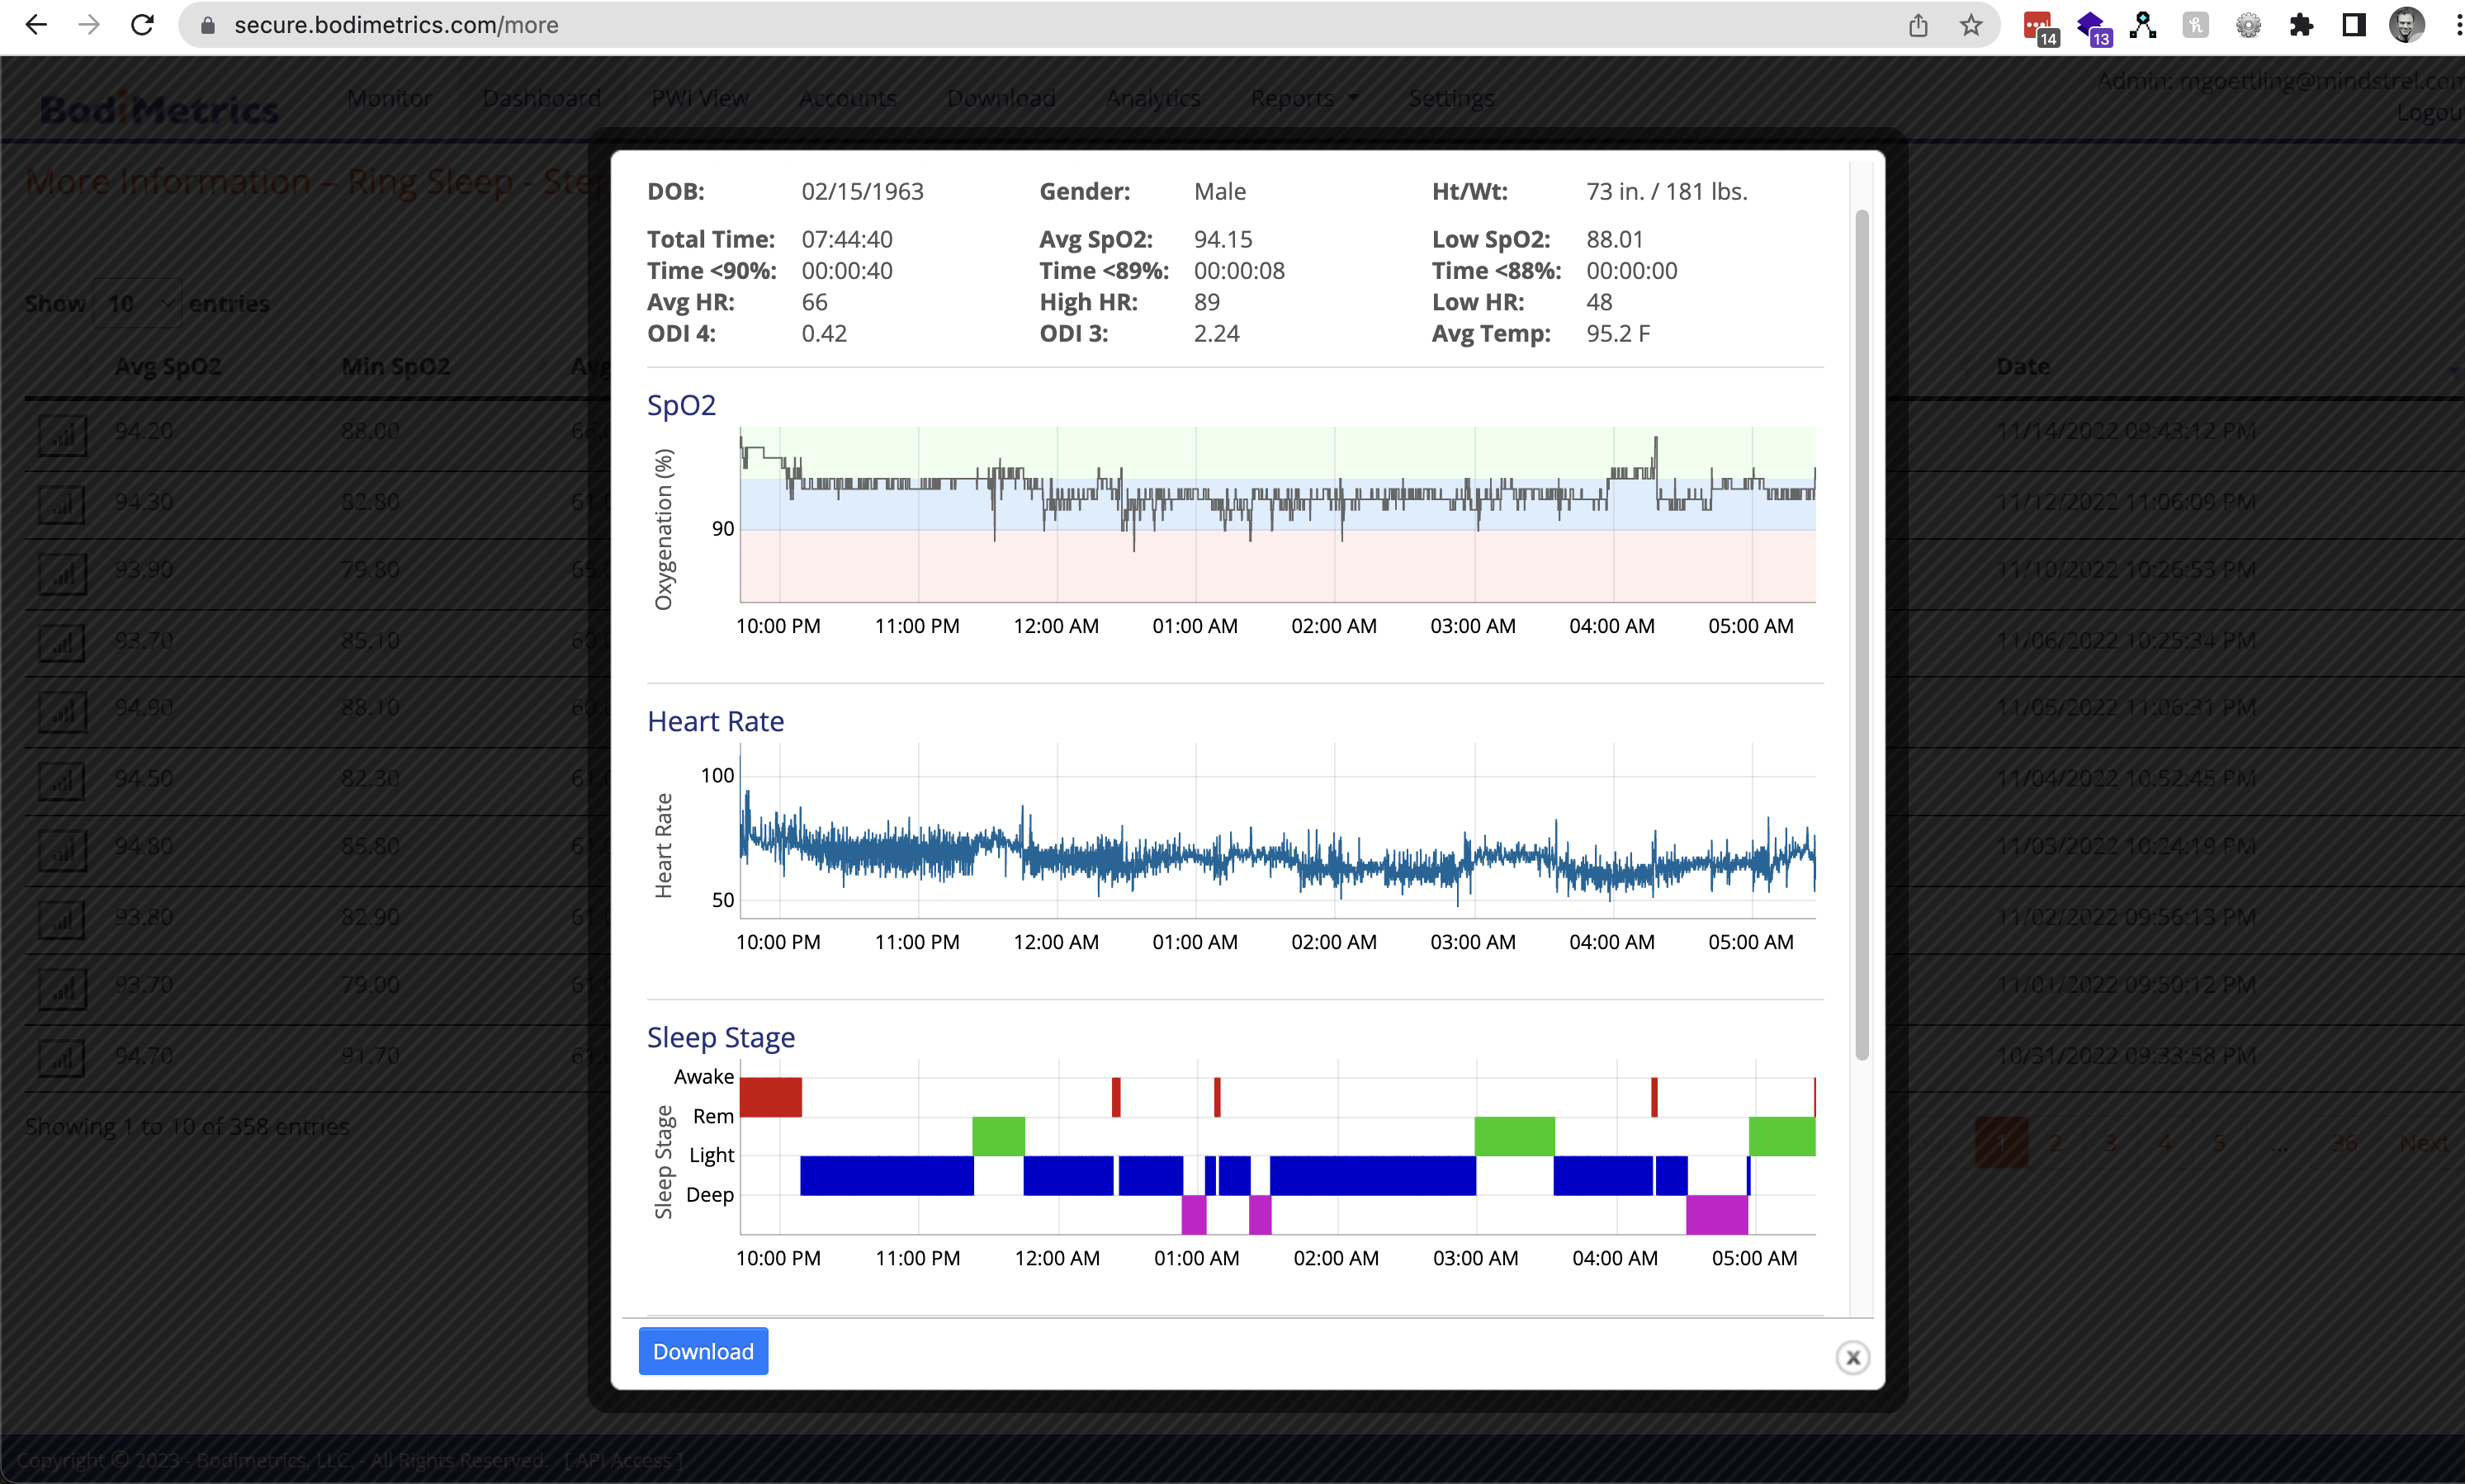Click the BodiMetrics logo
The image size is (2465, 1484).
point(160,108)
